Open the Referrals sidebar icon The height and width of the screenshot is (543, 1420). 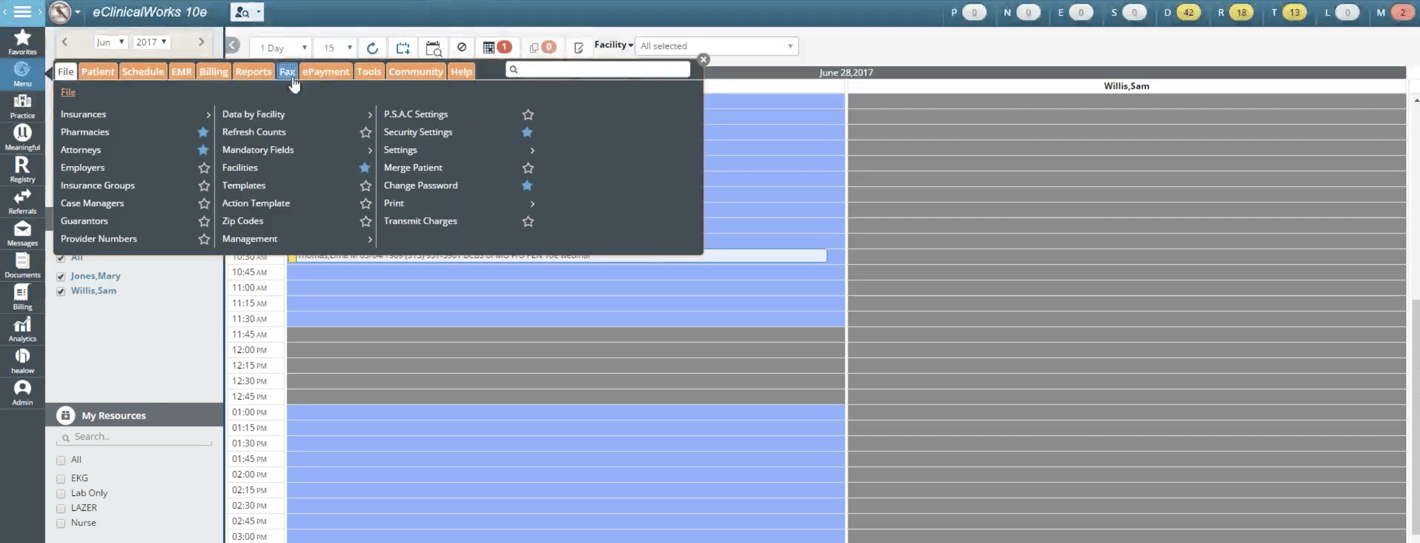(x=22, y=201)
